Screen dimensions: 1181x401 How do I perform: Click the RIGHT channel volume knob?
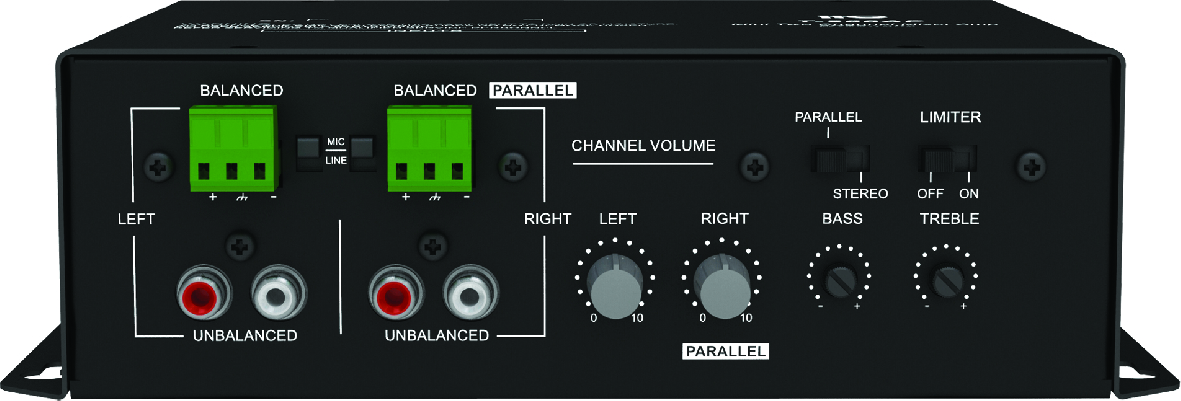coord(723,283)
